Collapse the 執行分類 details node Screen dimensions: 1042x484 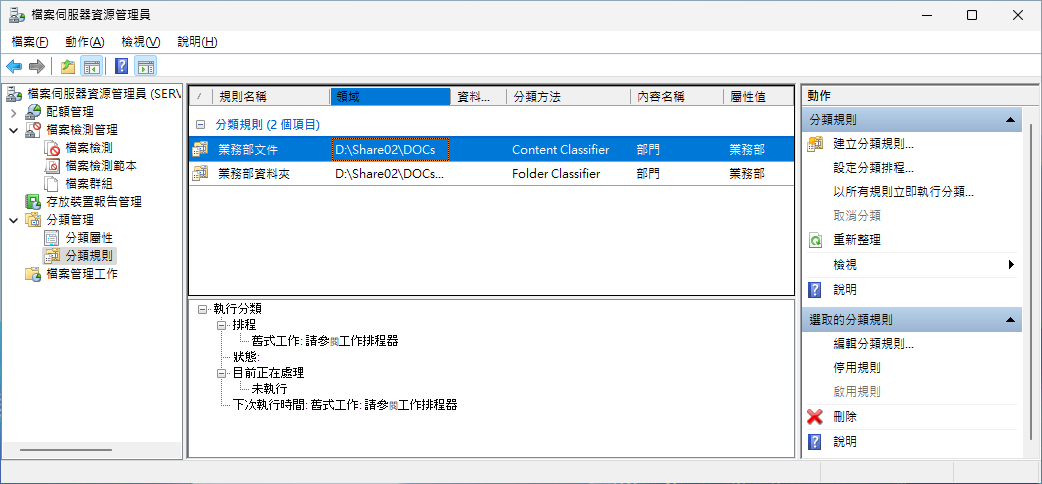click(x=202, y=309)
